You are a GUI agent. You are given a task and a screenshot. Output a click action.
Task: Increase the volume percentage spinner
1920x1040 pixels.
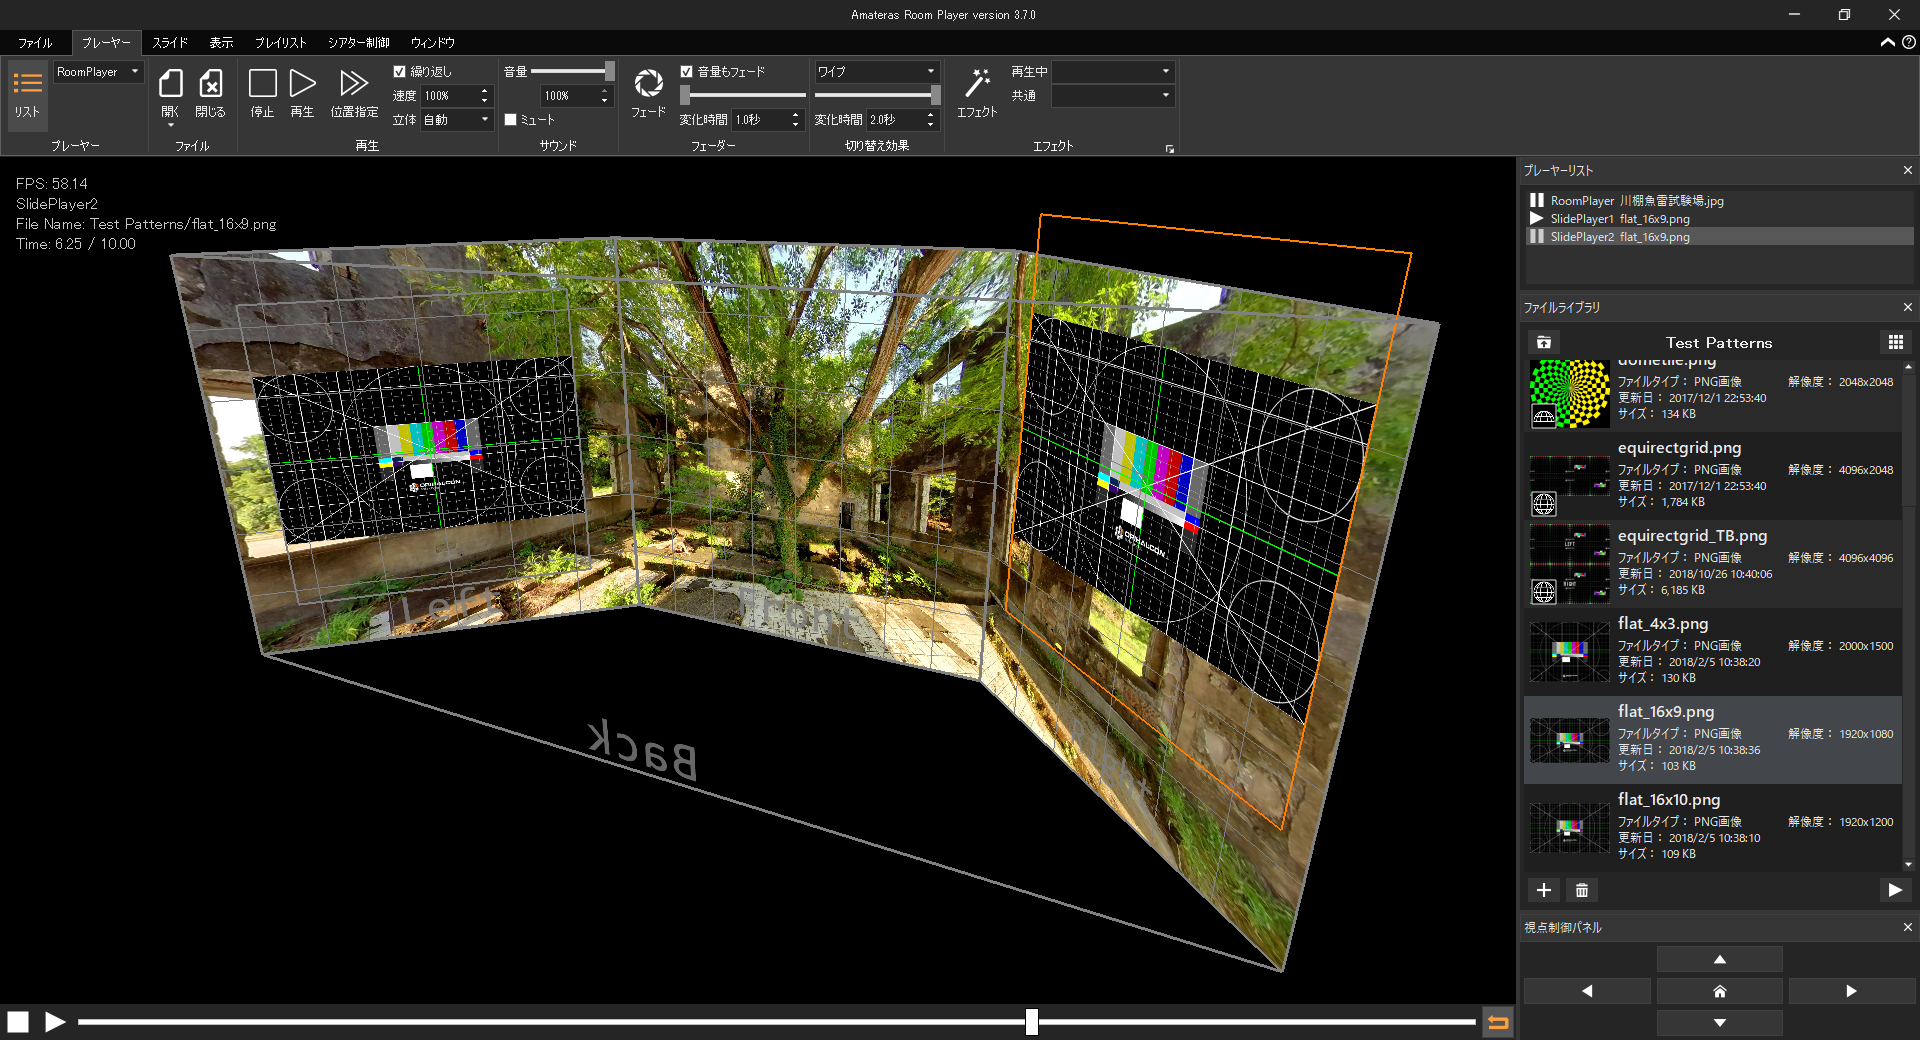pos(604,91)
